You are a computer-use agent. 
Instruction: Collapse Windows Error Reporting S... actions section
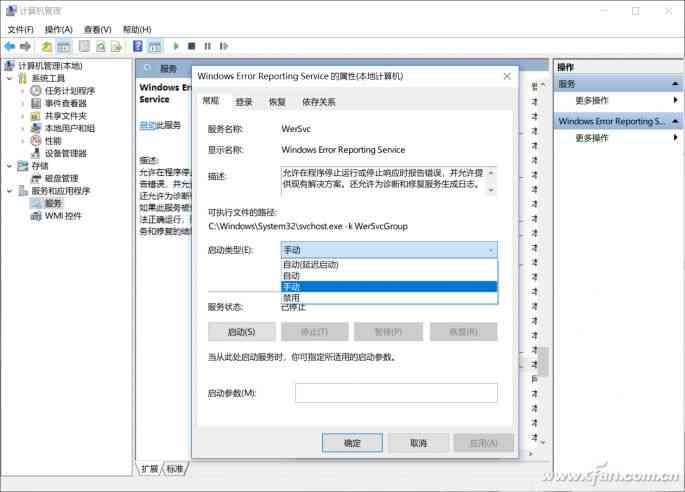(675, 121)
